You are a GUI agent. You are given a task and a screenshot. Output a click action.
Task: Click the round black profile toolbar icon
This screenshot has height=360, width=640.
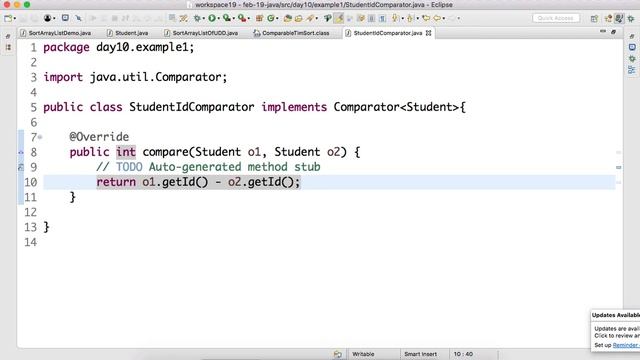(x=47, y=18)
